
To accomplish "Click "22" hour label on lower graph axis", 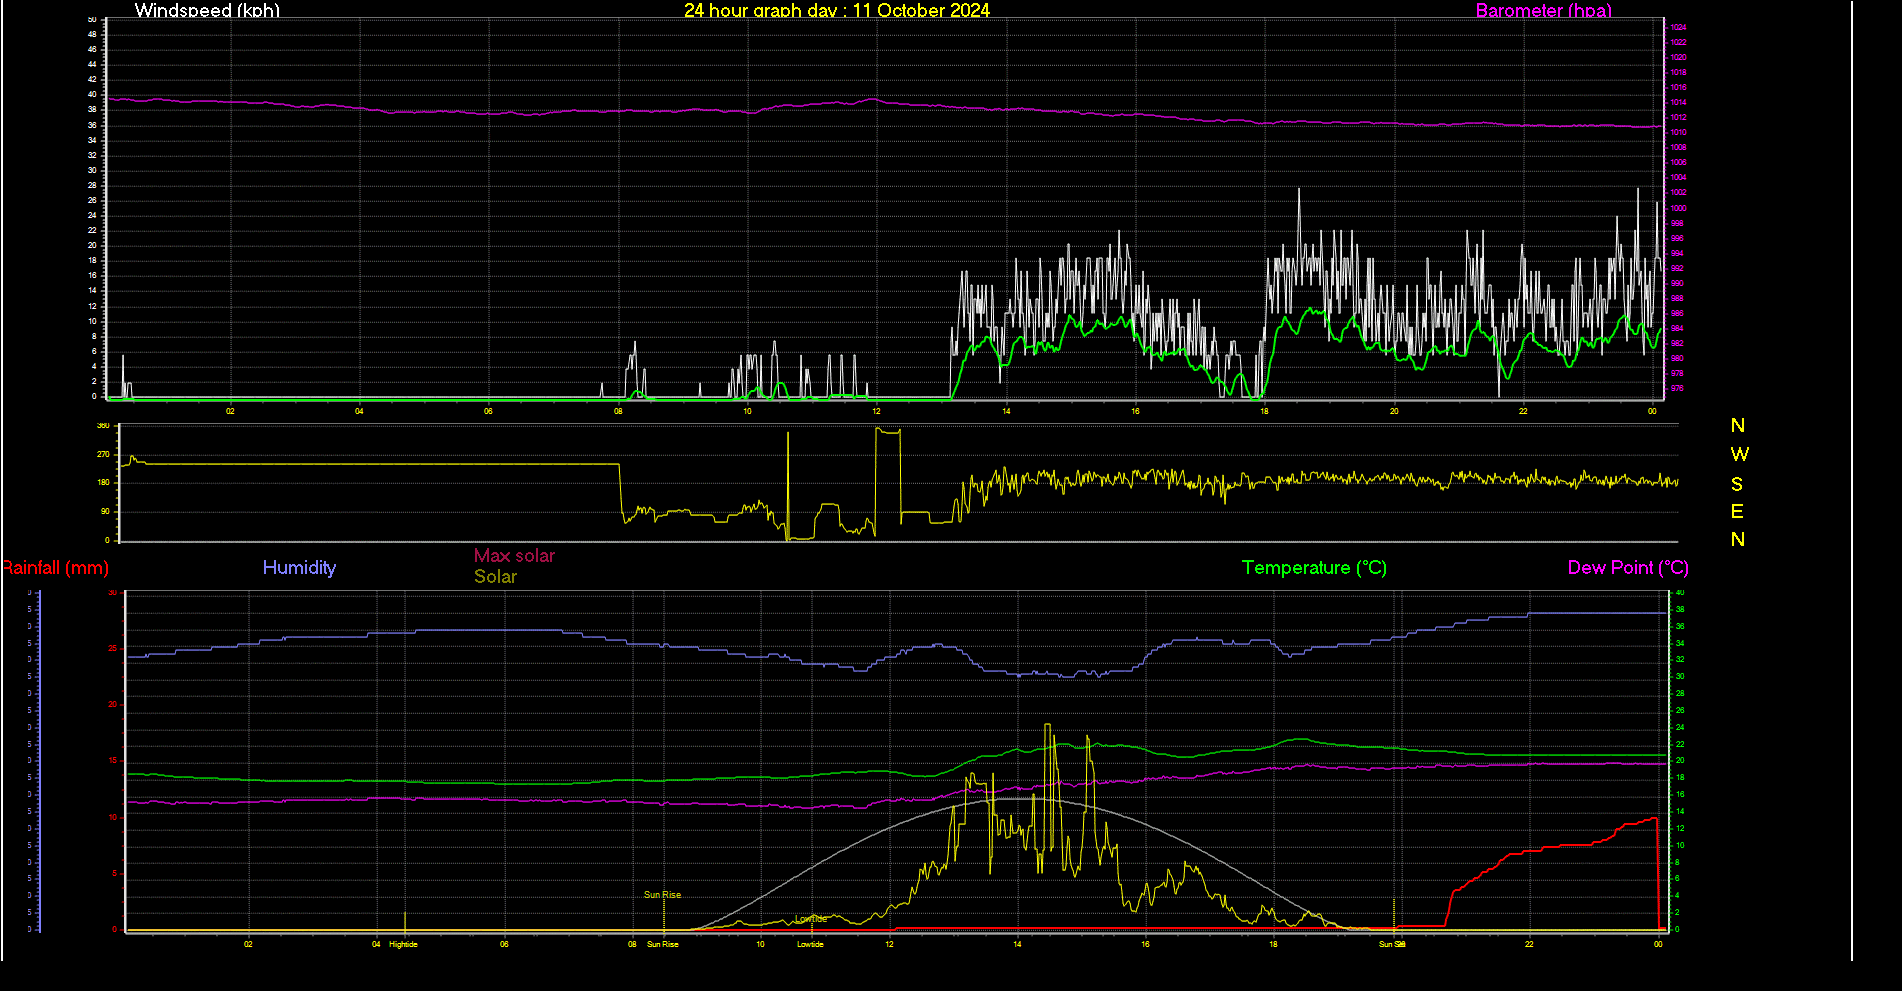I will coord(1529,944).
